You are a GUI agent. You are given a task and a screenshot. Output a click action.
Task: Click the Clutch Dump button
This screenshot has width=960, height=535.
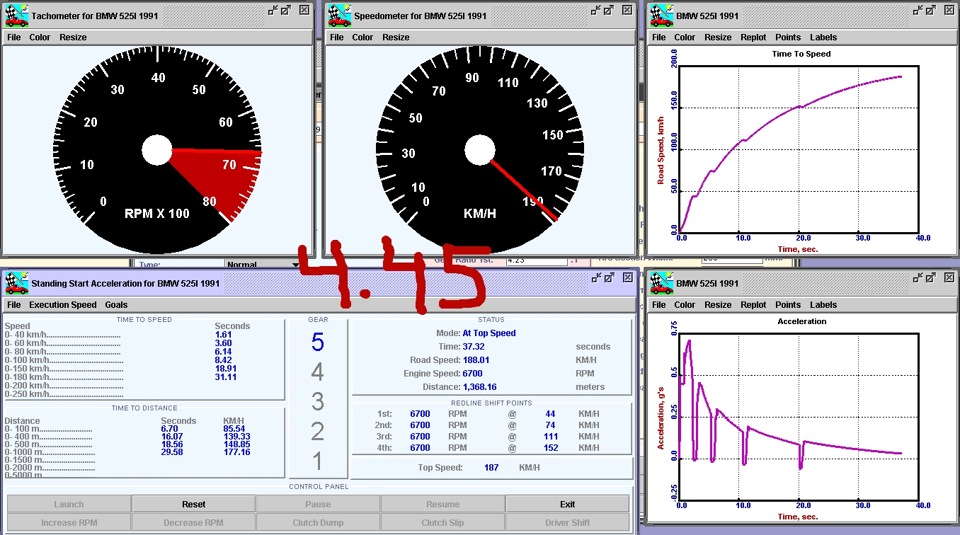click(x=318, y=523)
